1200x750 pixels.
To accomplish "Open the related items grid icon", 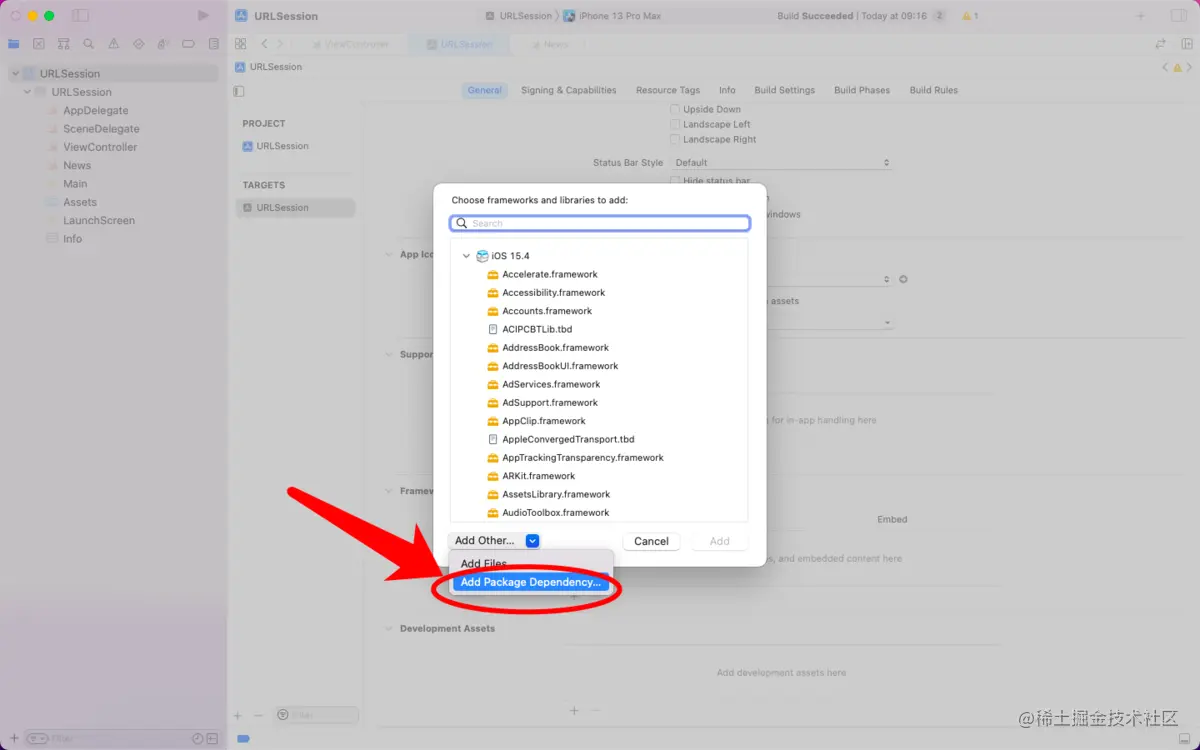I will (x=240, y=44).
